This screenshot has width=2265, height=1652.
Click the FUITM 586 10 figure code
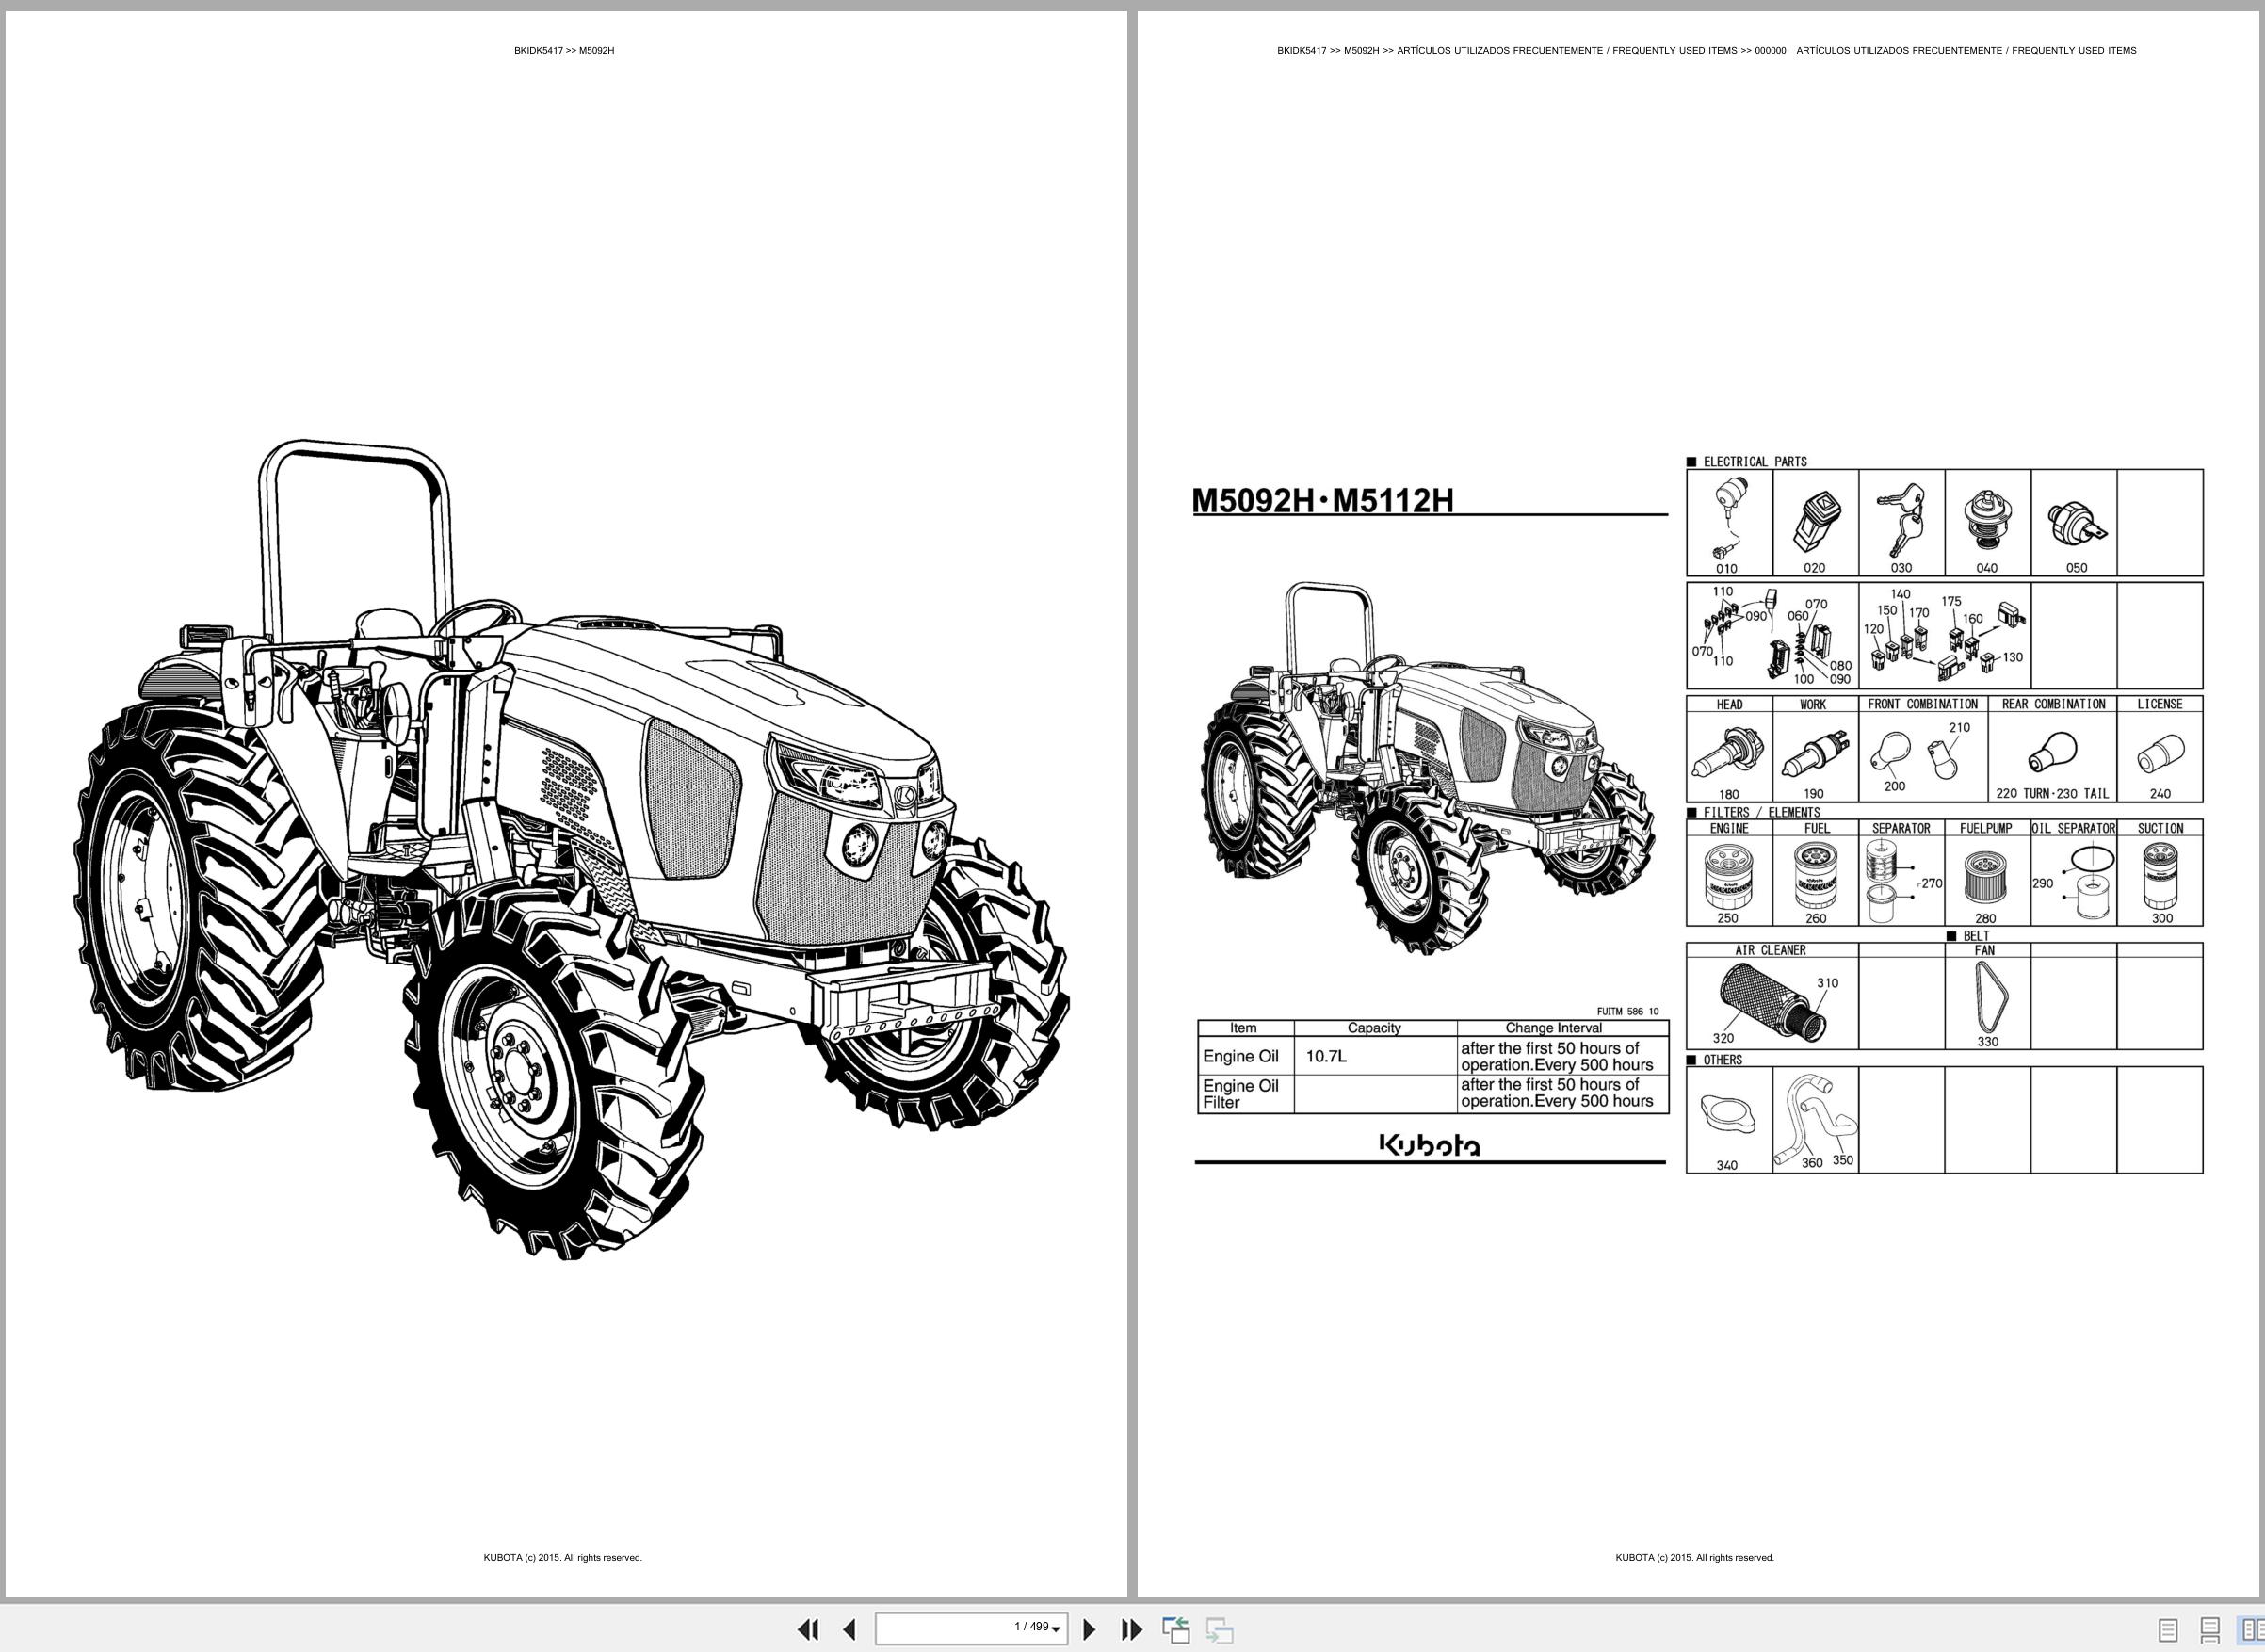coord(1629,1012)
